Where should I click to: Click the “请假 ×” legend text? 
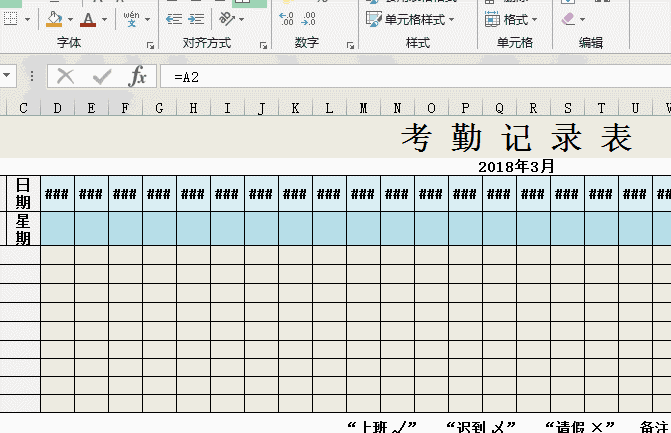pos(580,426)
